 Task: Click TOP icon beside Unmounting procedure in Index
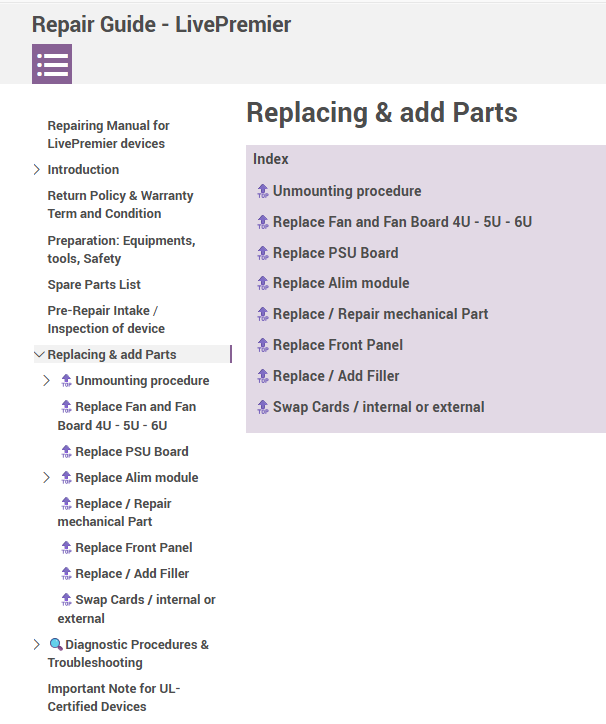[x=263, y=191]
